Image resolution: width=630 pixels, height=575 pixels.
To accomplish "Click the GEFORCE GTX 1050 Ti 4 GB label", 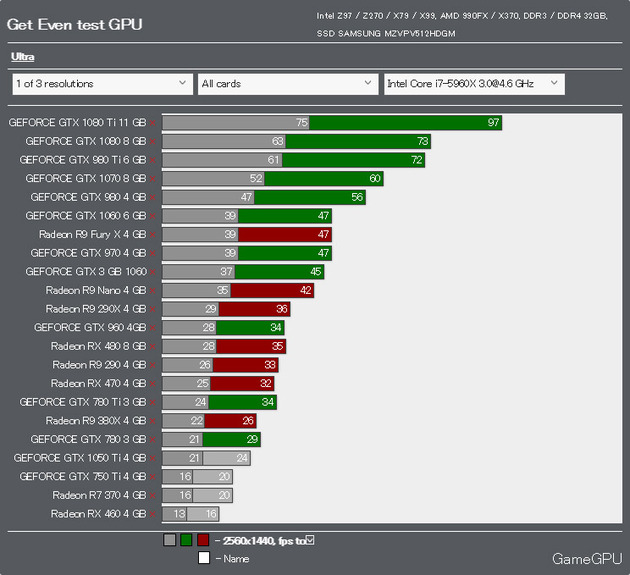I will click(80, 458).
